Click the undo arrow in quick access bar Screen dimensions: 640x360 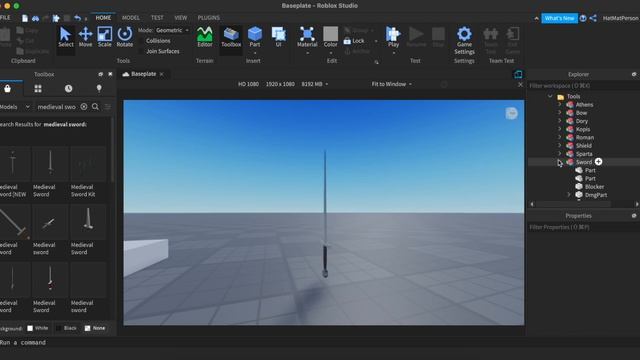[77, 18]
